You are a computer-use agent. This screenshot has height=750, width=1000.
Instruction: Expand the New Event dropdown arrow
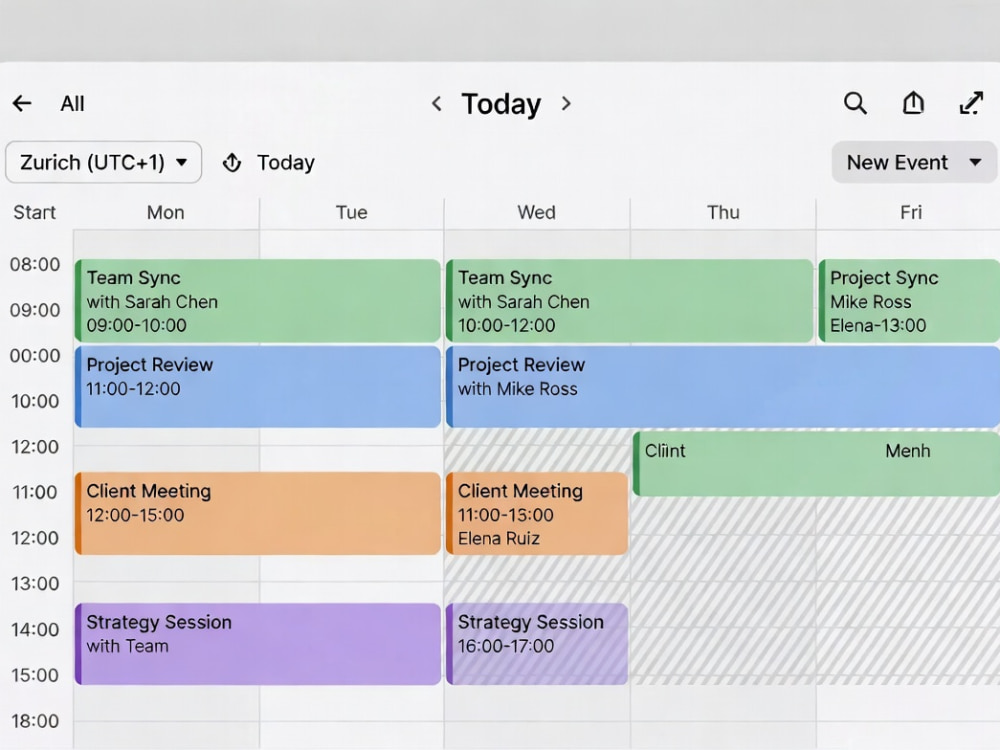coord(975,163)
